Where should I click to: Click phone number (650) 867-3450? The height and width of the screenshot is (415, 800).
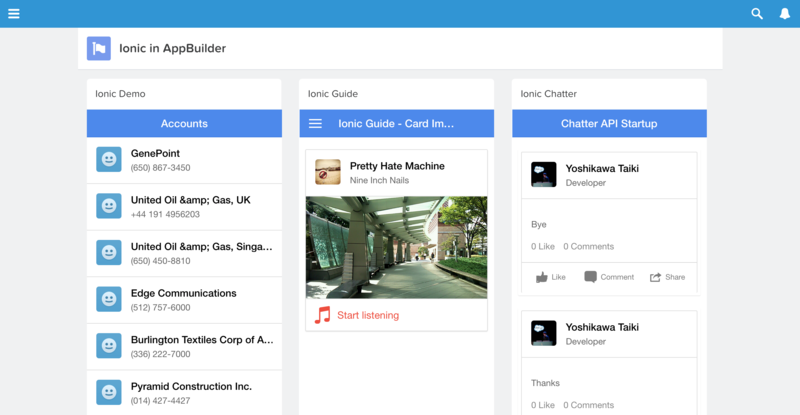click(x=160, y=168)
